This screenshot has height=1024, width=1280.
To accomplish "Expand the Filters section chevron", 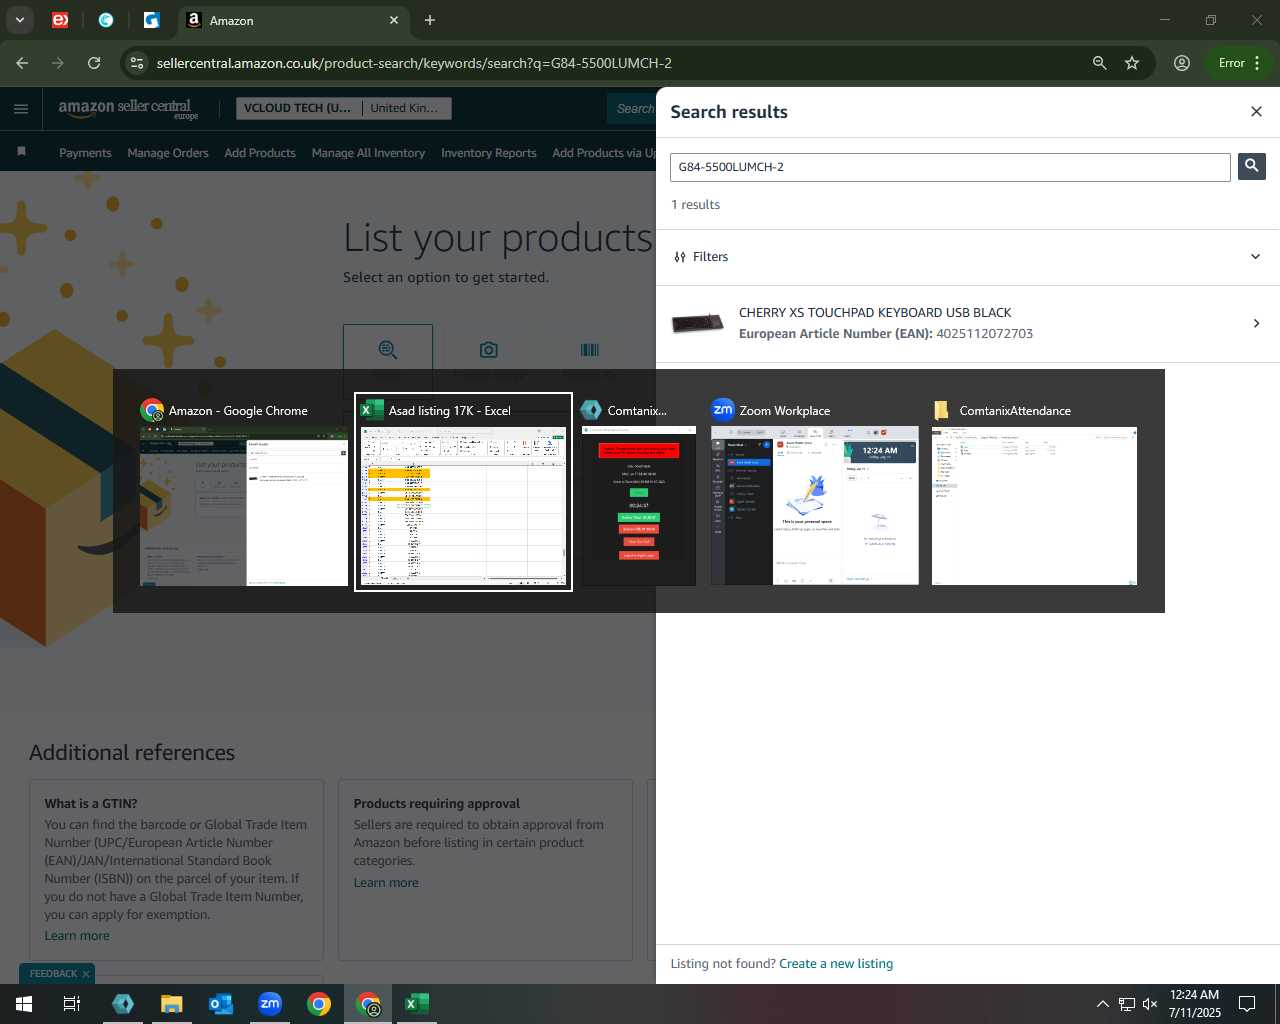I will point(1256,257).
